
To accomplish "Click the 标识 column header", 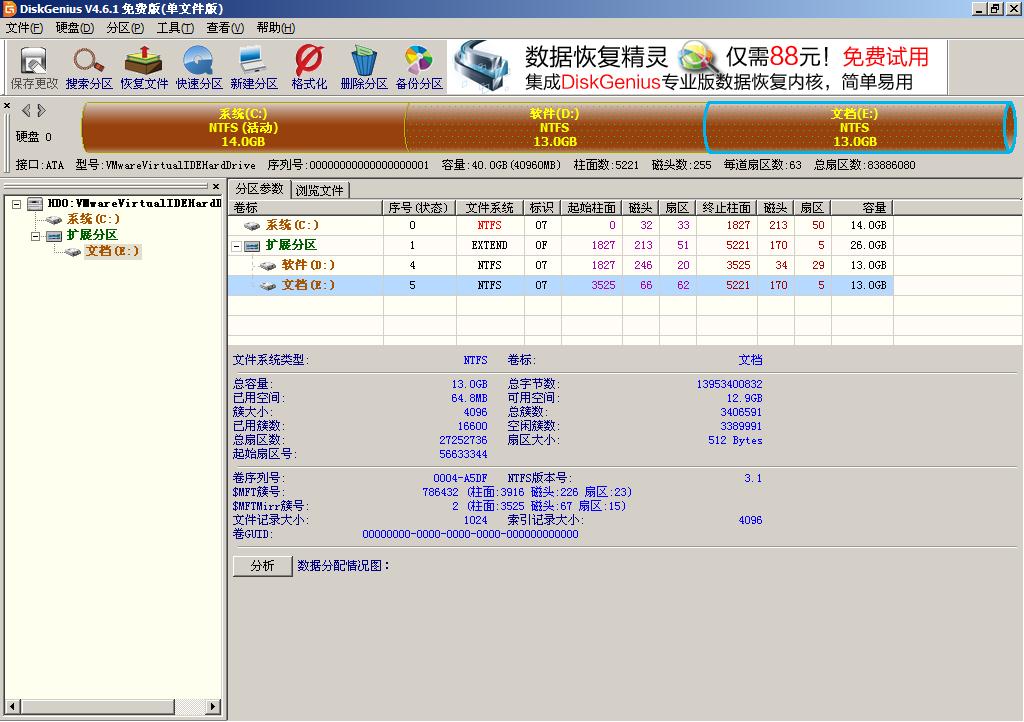I will (x=541, y=208).
